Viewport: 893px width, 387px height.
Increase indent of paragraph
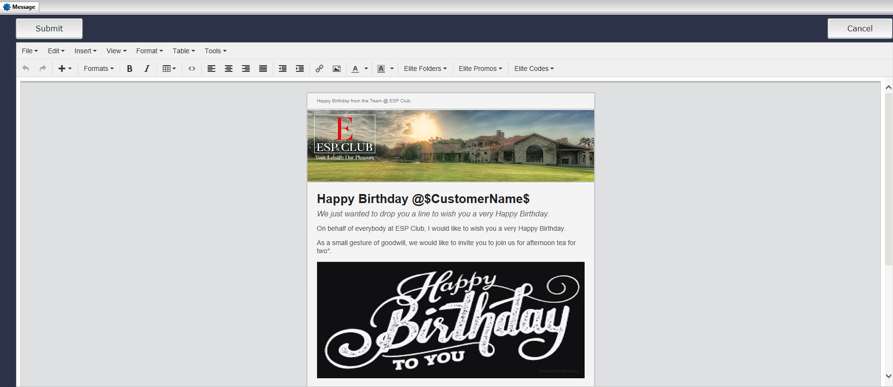coord(300,68)
